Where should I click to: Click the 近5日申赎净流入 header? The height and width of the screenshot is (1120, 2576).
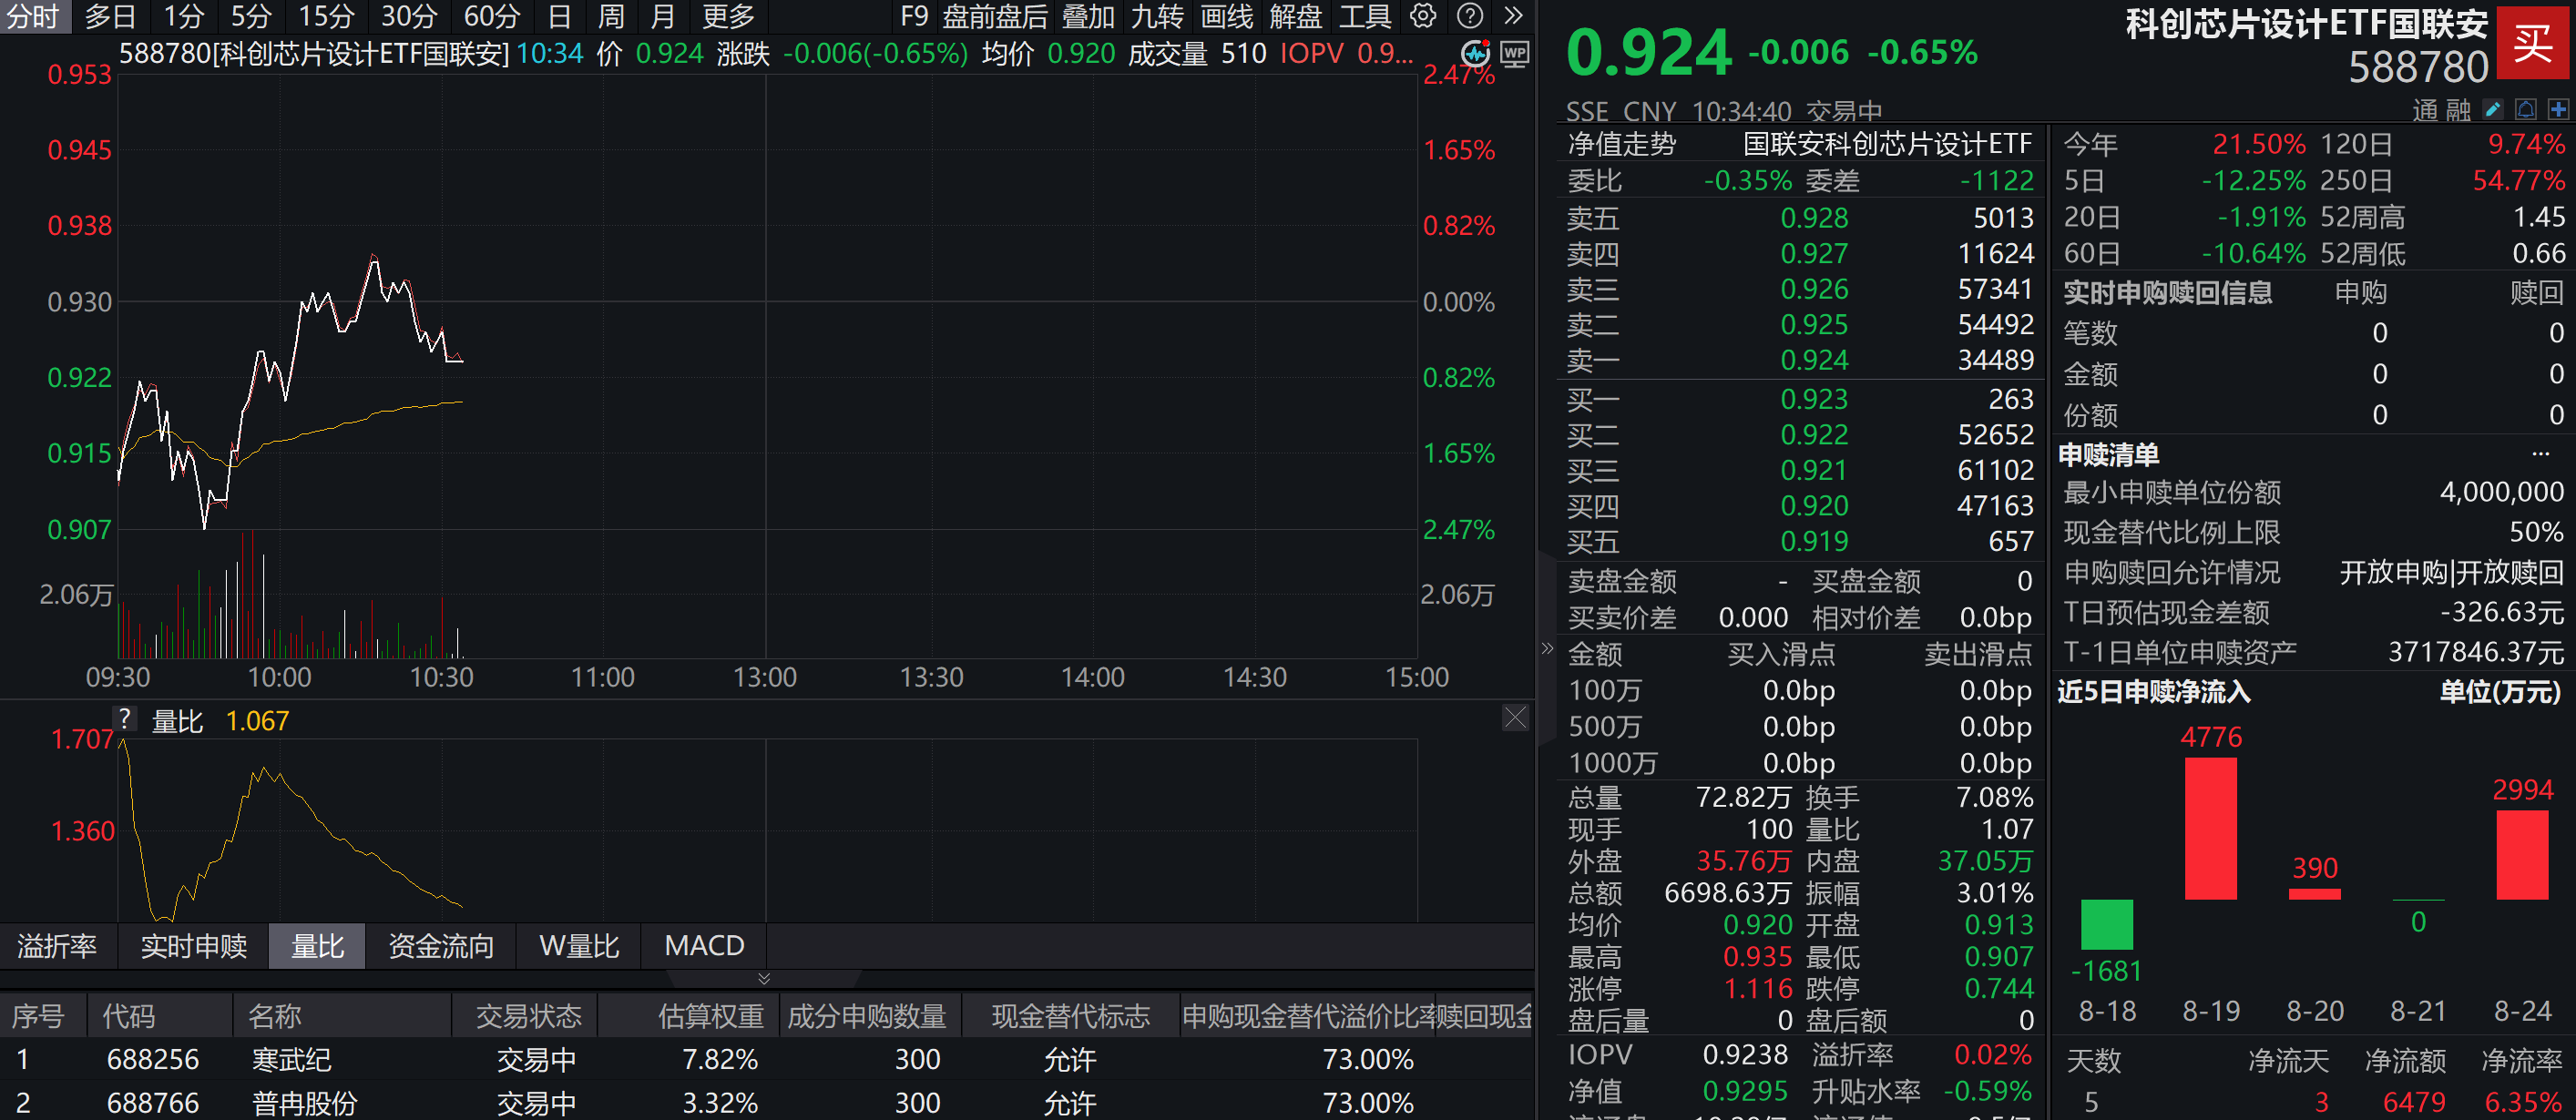click(2152, 692)
